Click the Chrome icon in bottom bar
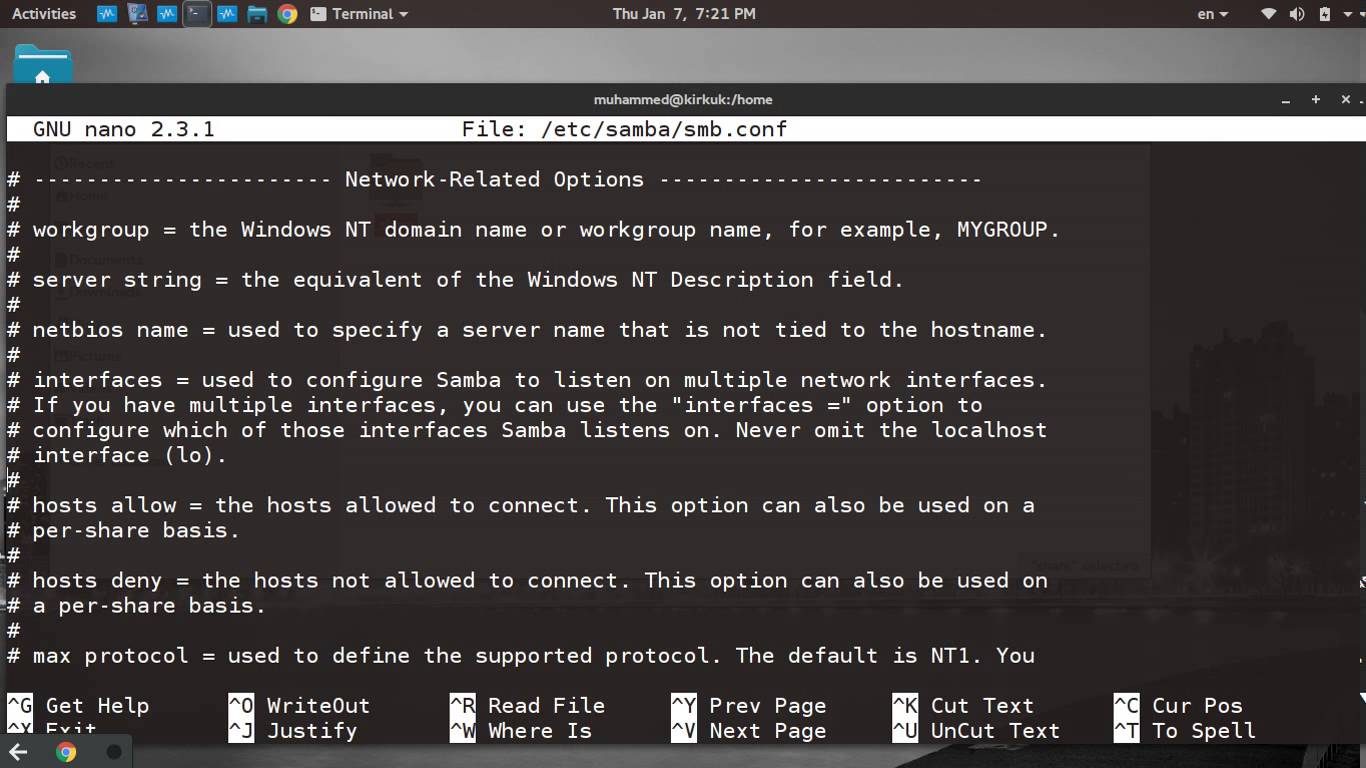Screen dimensions: 1366x768 66,752
